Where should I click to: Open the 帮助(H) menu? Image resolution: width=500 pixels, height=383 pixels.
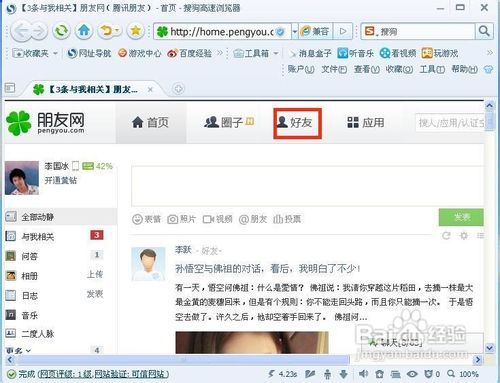[x=465, y=69]
